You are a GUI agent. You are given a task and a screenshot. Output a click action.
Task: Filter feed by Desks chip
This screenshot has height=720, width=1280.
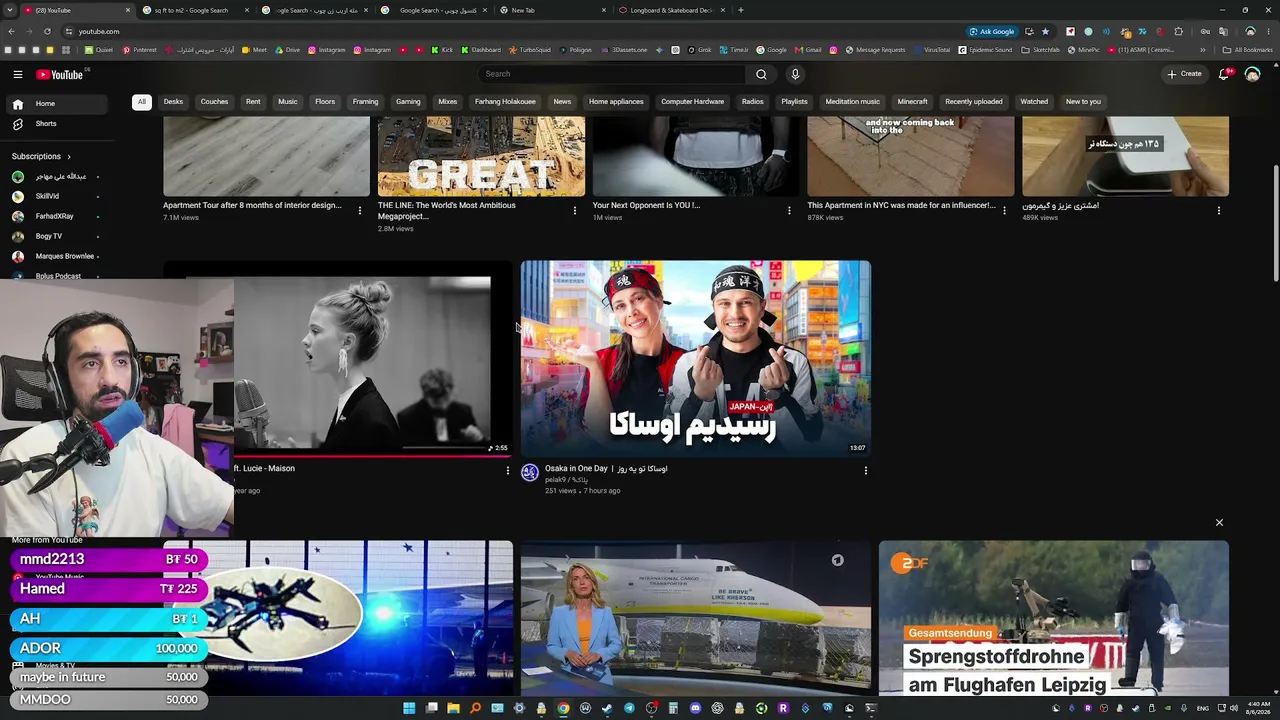(173, 102)
